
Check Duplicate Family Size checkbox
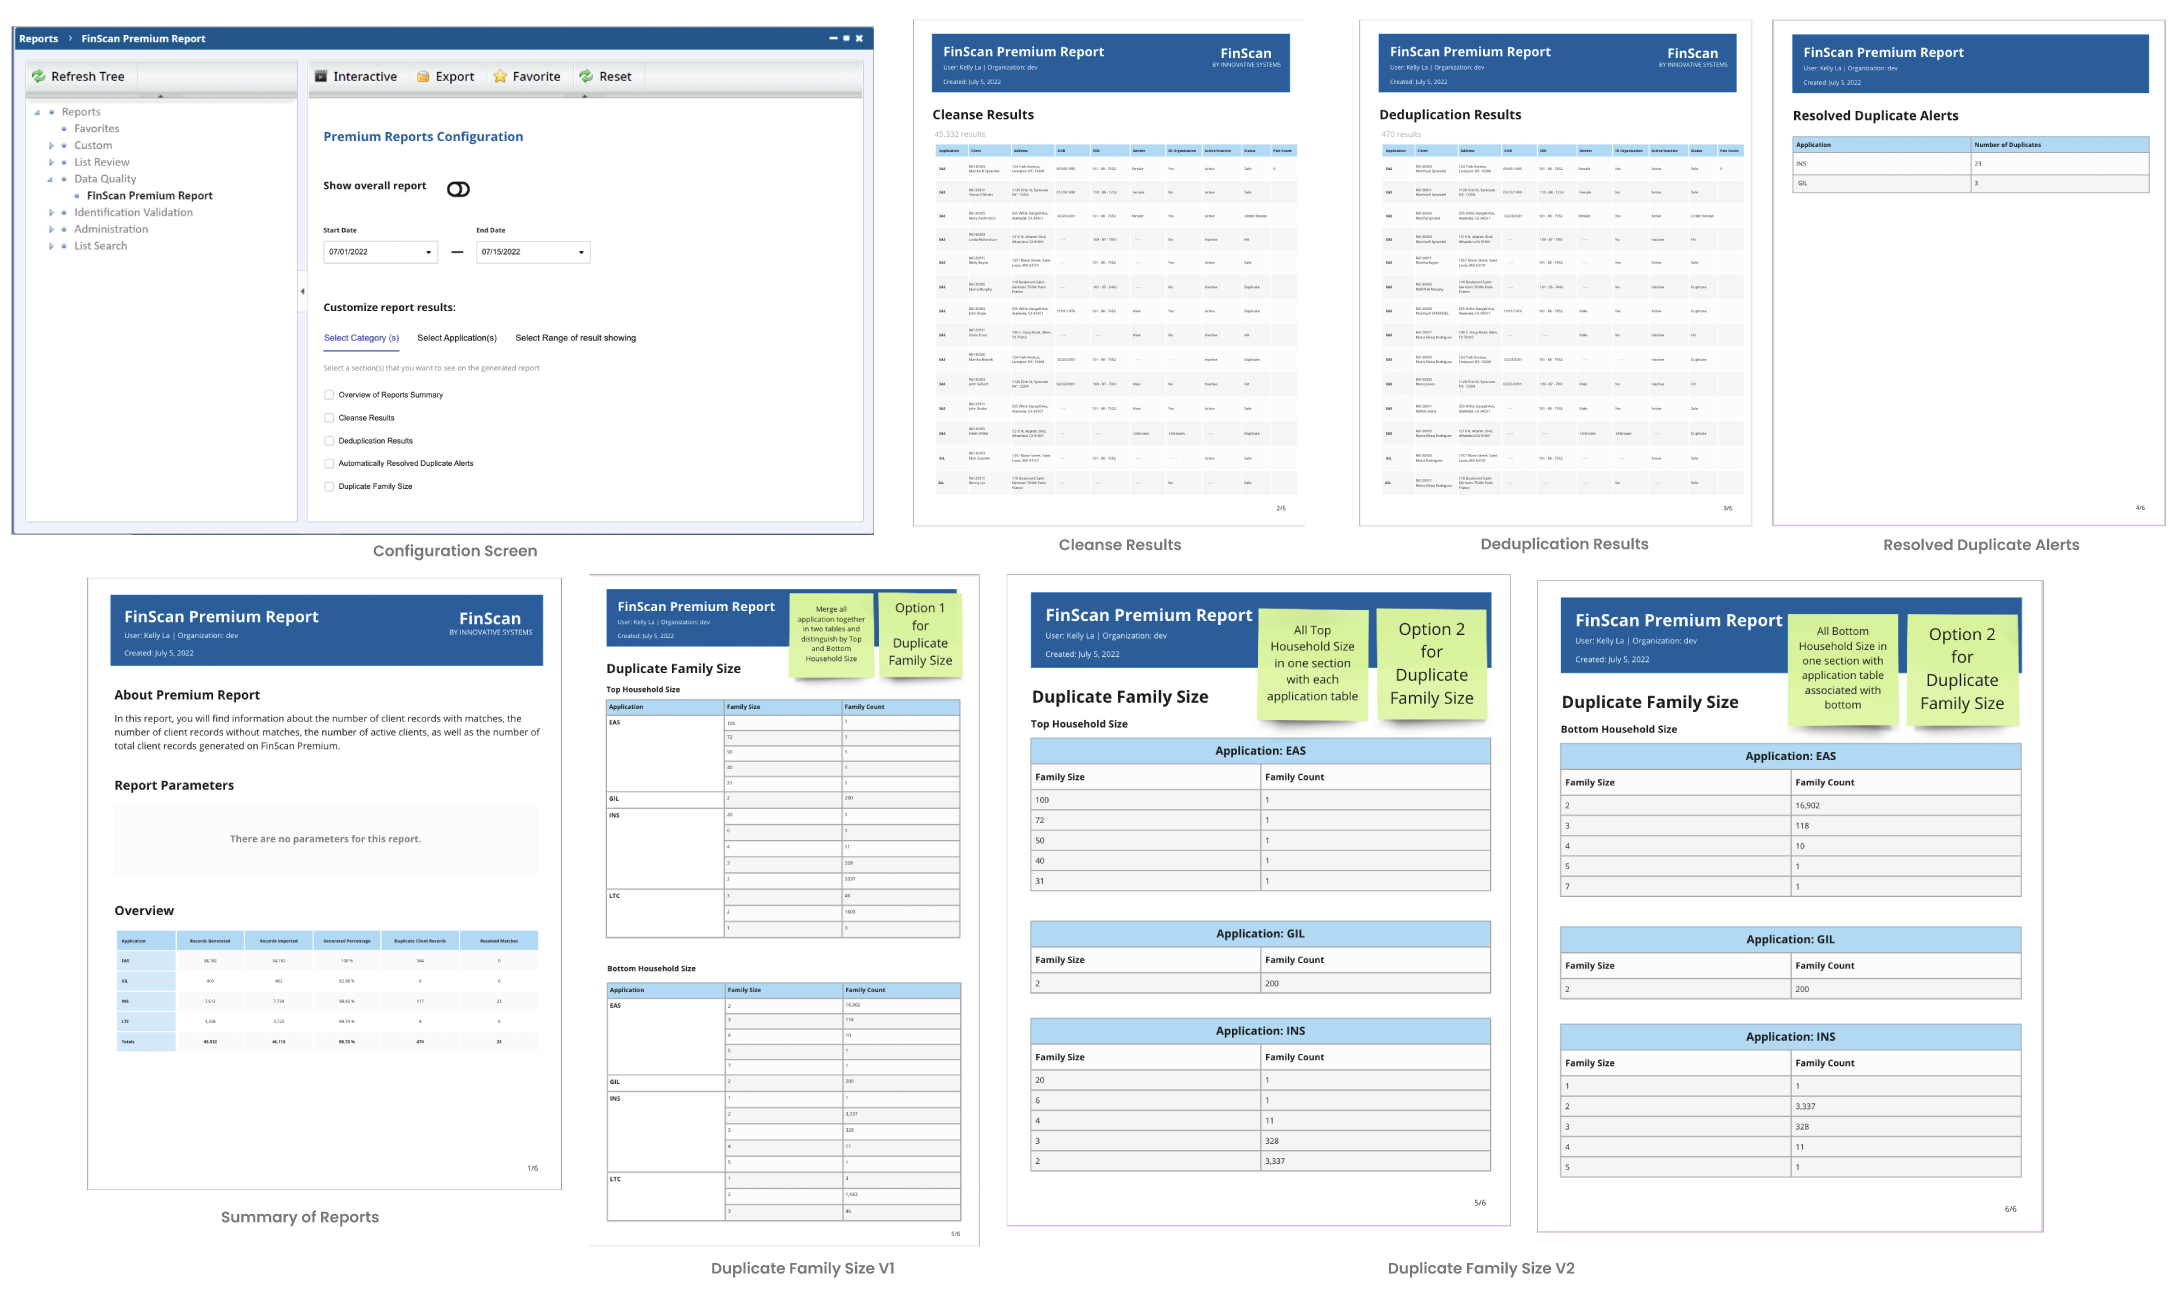click(x=329, y=487)
